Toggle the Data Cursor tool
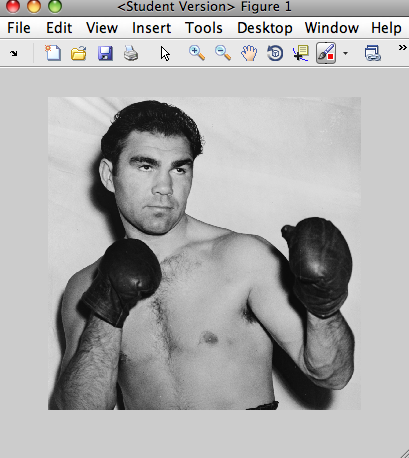This screenshot has height=458, width=409. [x=301, y=53]
